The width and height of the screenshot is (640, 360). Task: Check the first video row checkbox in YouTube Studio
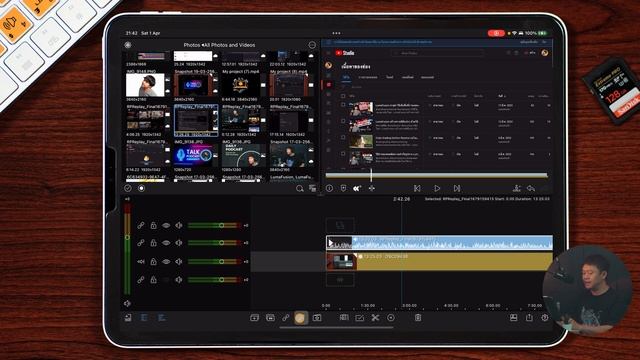tap(343, 105)
